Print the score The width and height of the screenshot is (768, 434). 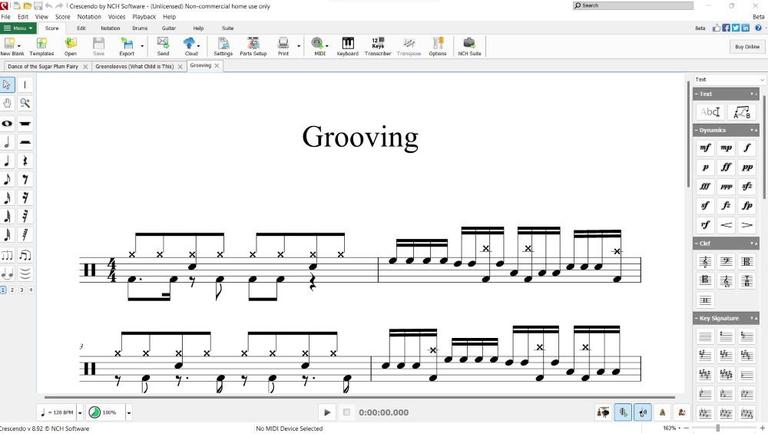tap(283, 47)
